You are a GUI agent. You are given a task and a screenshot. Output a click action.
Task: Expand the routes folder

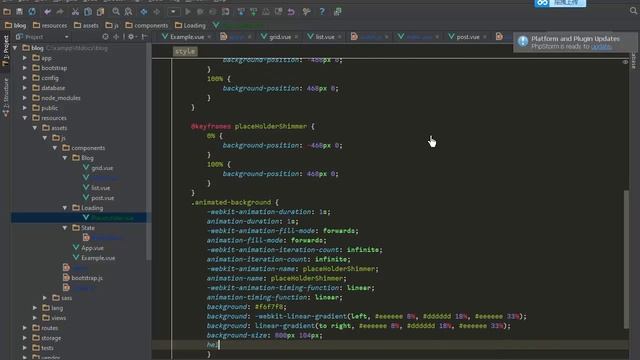coord(25,328)
